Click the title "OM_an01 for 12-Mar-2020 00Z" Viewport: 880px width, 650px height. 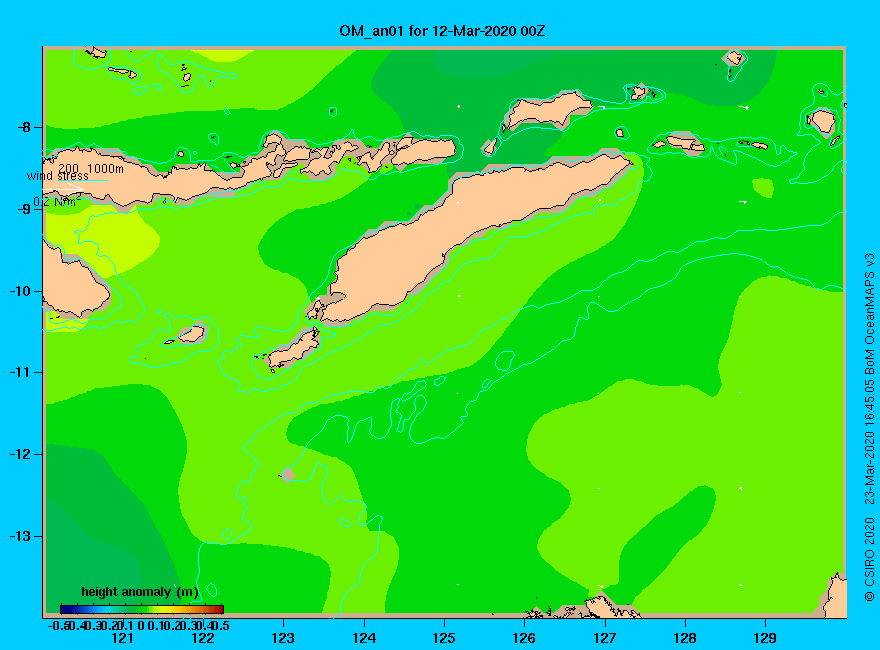tap(442, 31)
